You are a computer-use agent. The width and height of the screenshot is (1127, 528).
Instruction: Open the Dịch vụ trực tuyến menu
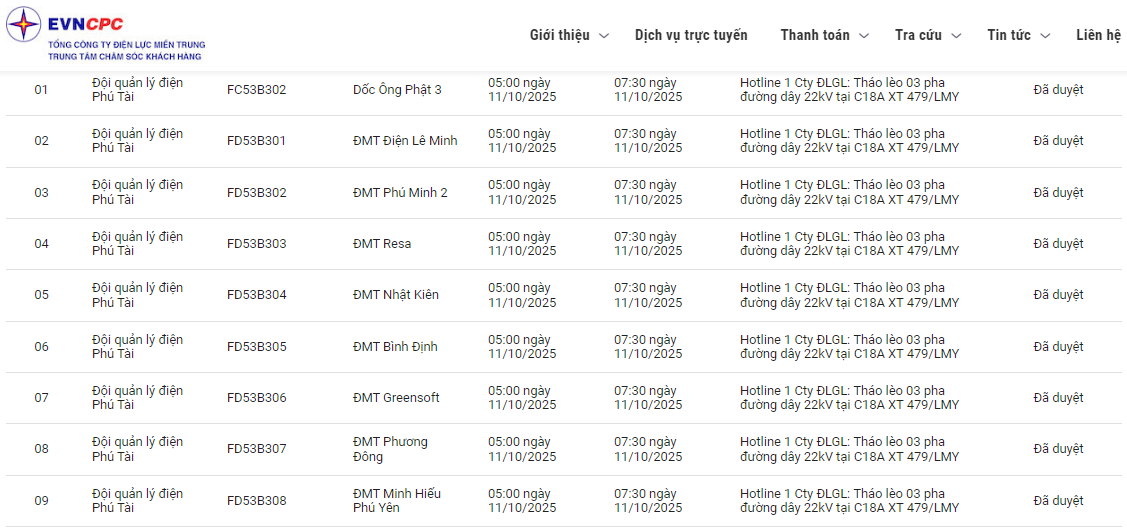[x=691, y=35]
